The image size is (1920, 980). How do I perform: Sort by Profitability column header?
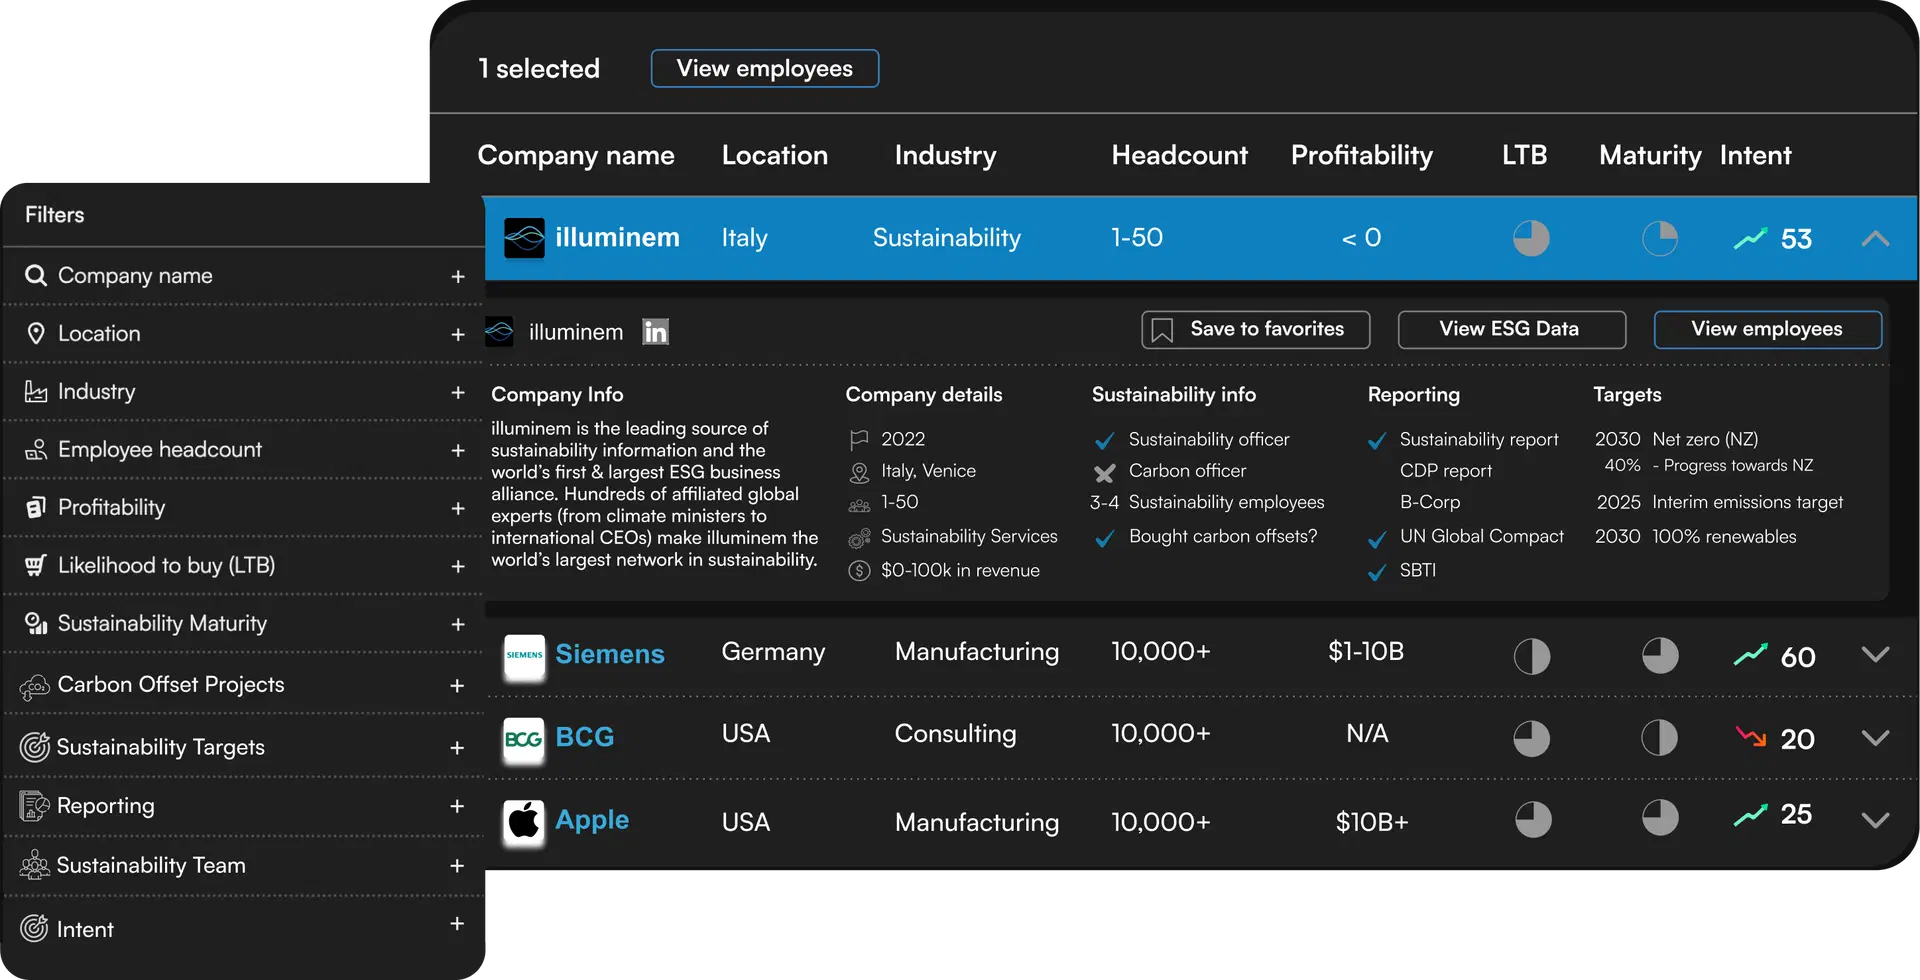(1362, 155)
